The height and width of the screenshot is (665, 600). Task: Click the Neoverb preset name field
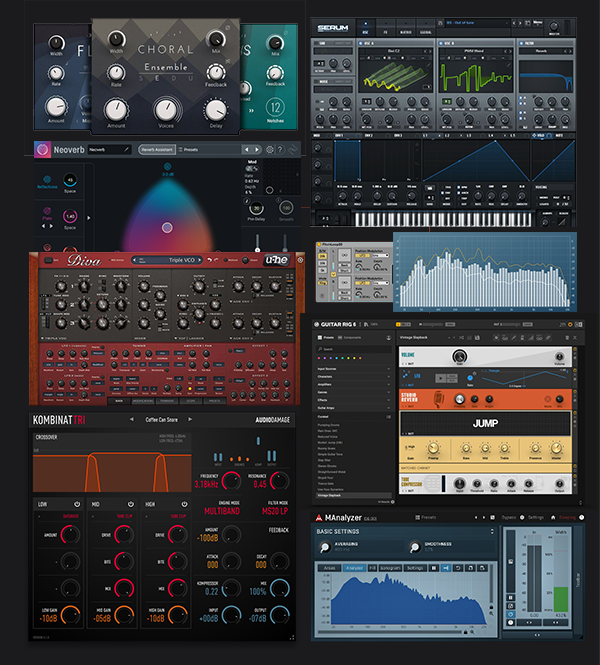tap(109, 149)
